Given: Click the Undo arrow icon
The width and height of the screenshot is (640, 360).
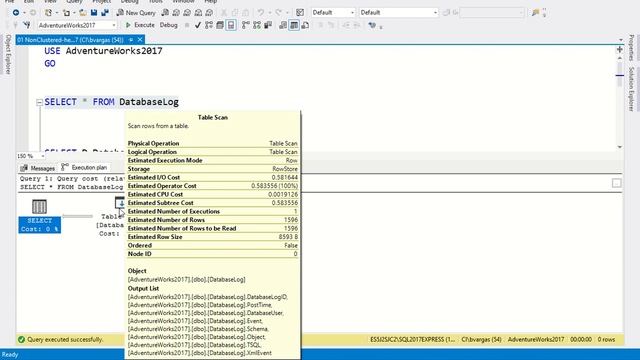Looking at the screenshot, I should pyautogui.click(x=260, y=13).
